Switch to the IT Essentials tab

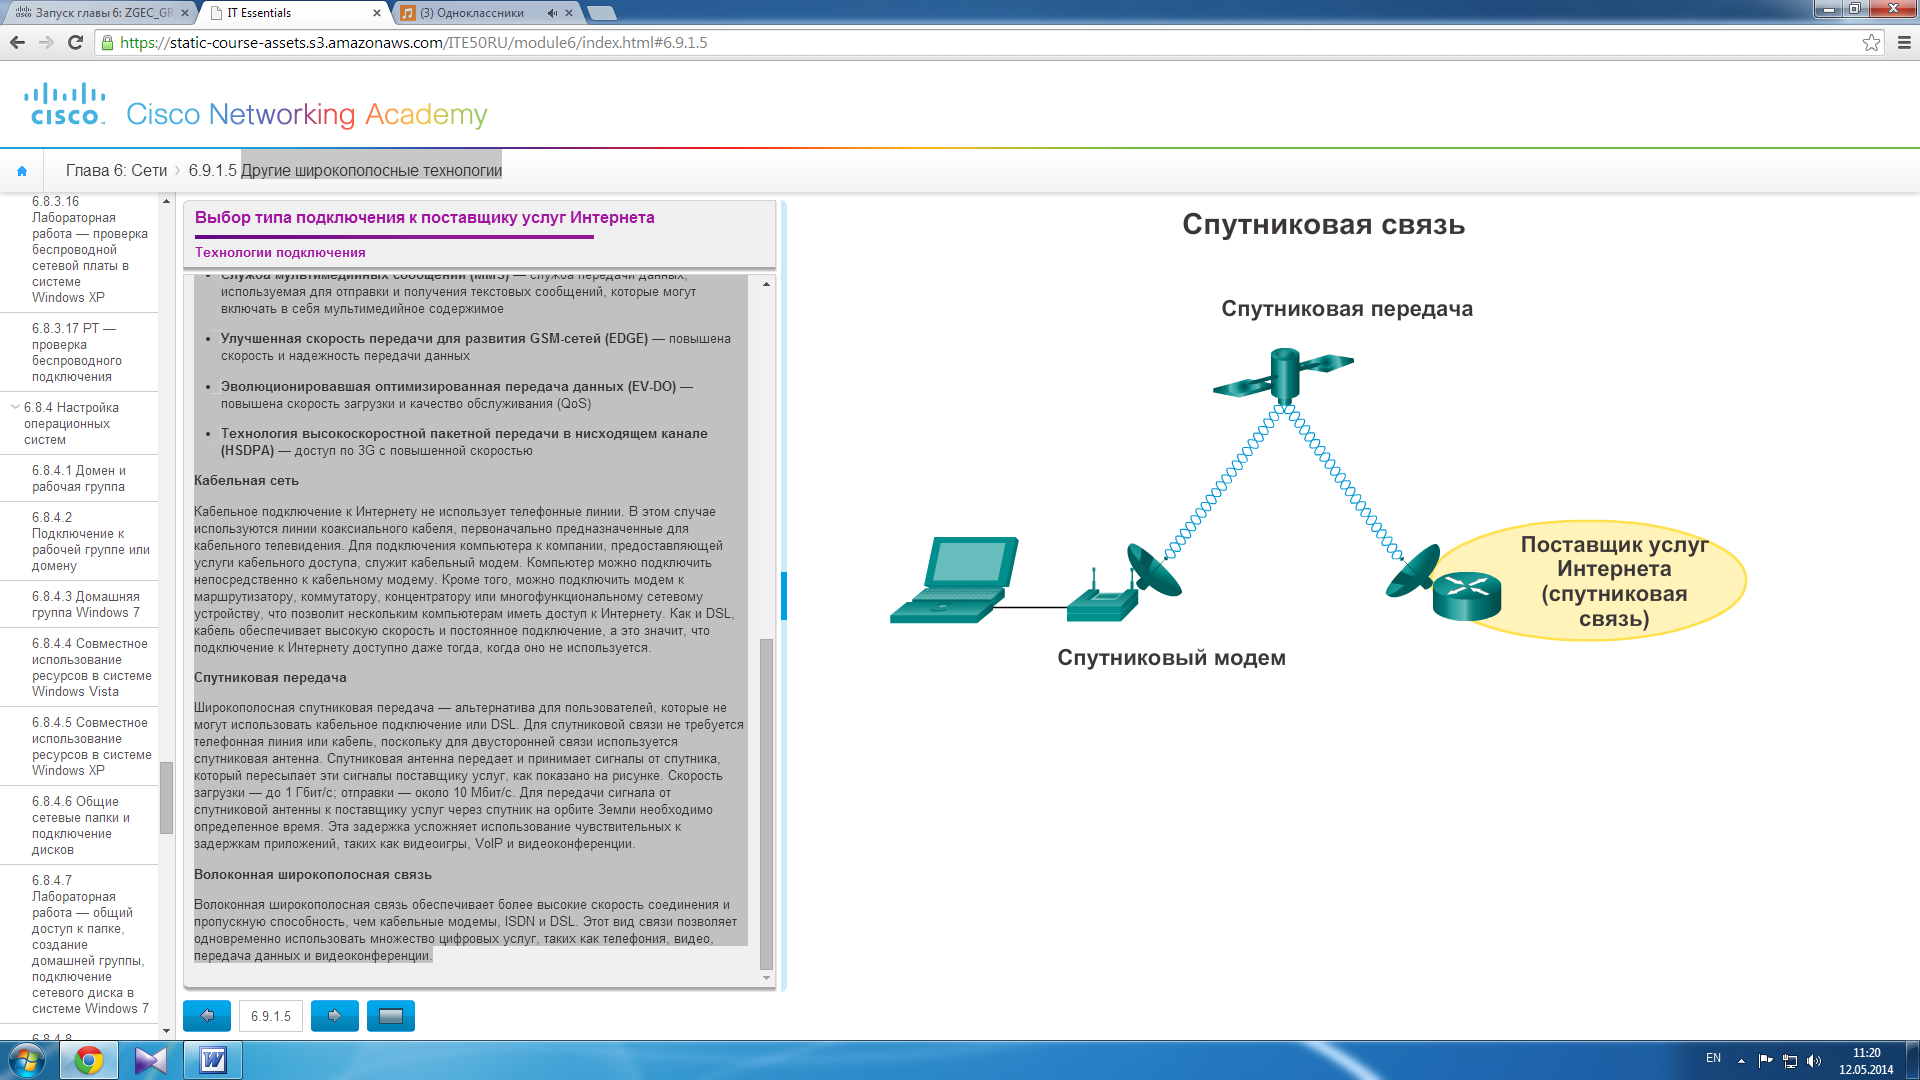click(x=290, y=13)
